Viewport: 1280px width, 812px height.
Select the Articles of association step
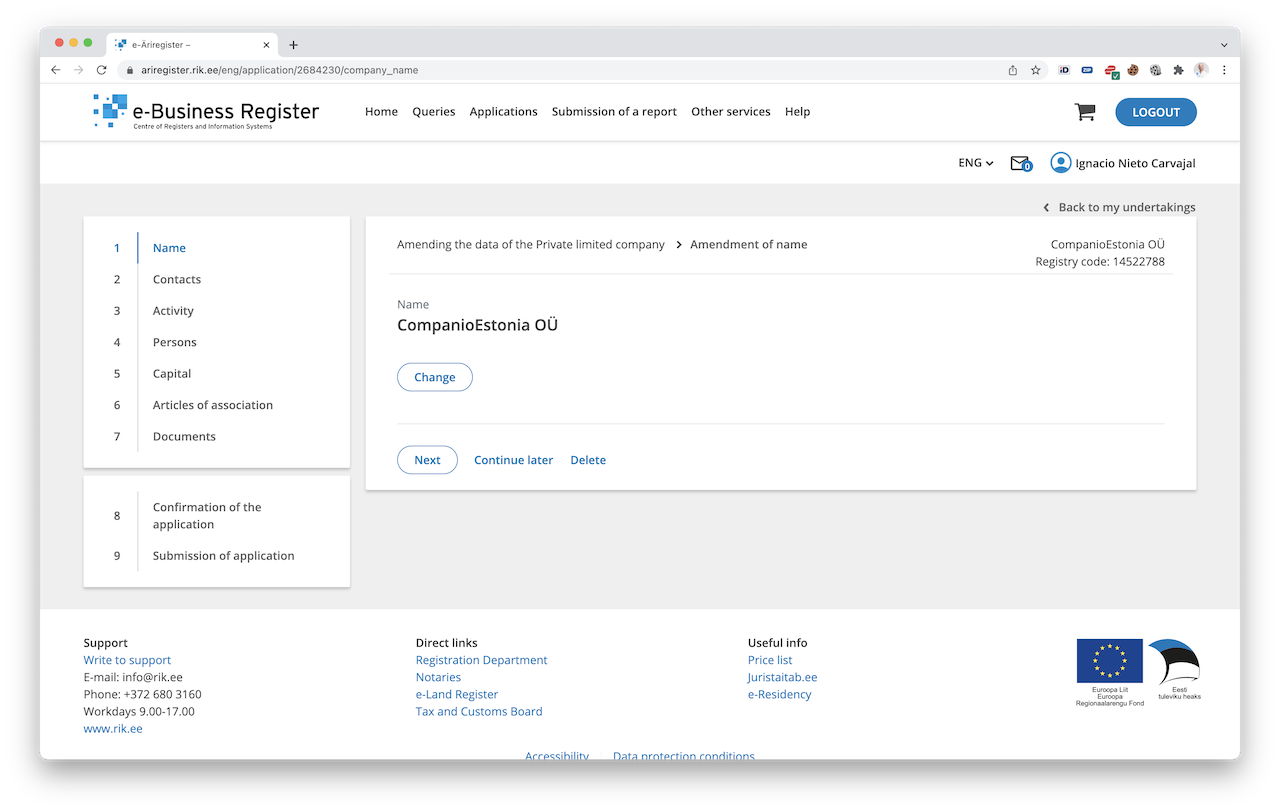coord(212,405)
